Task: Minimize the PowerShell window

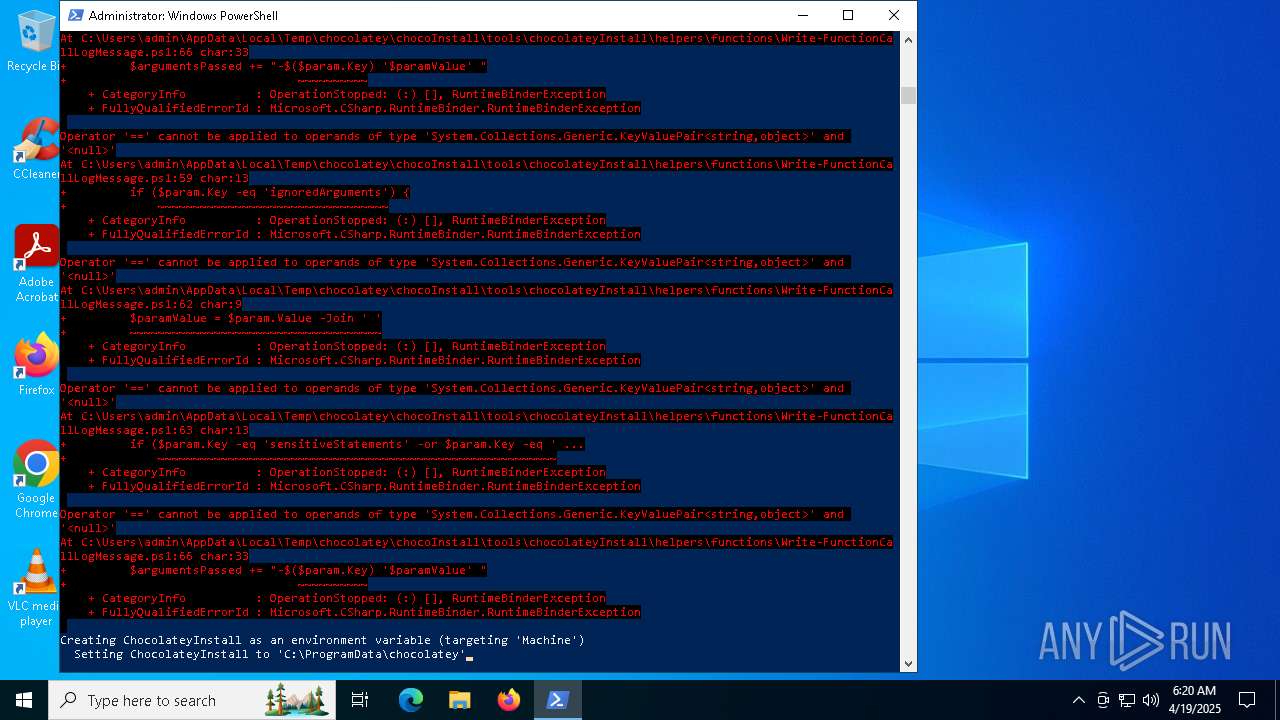Action: (x=802, y=15)
